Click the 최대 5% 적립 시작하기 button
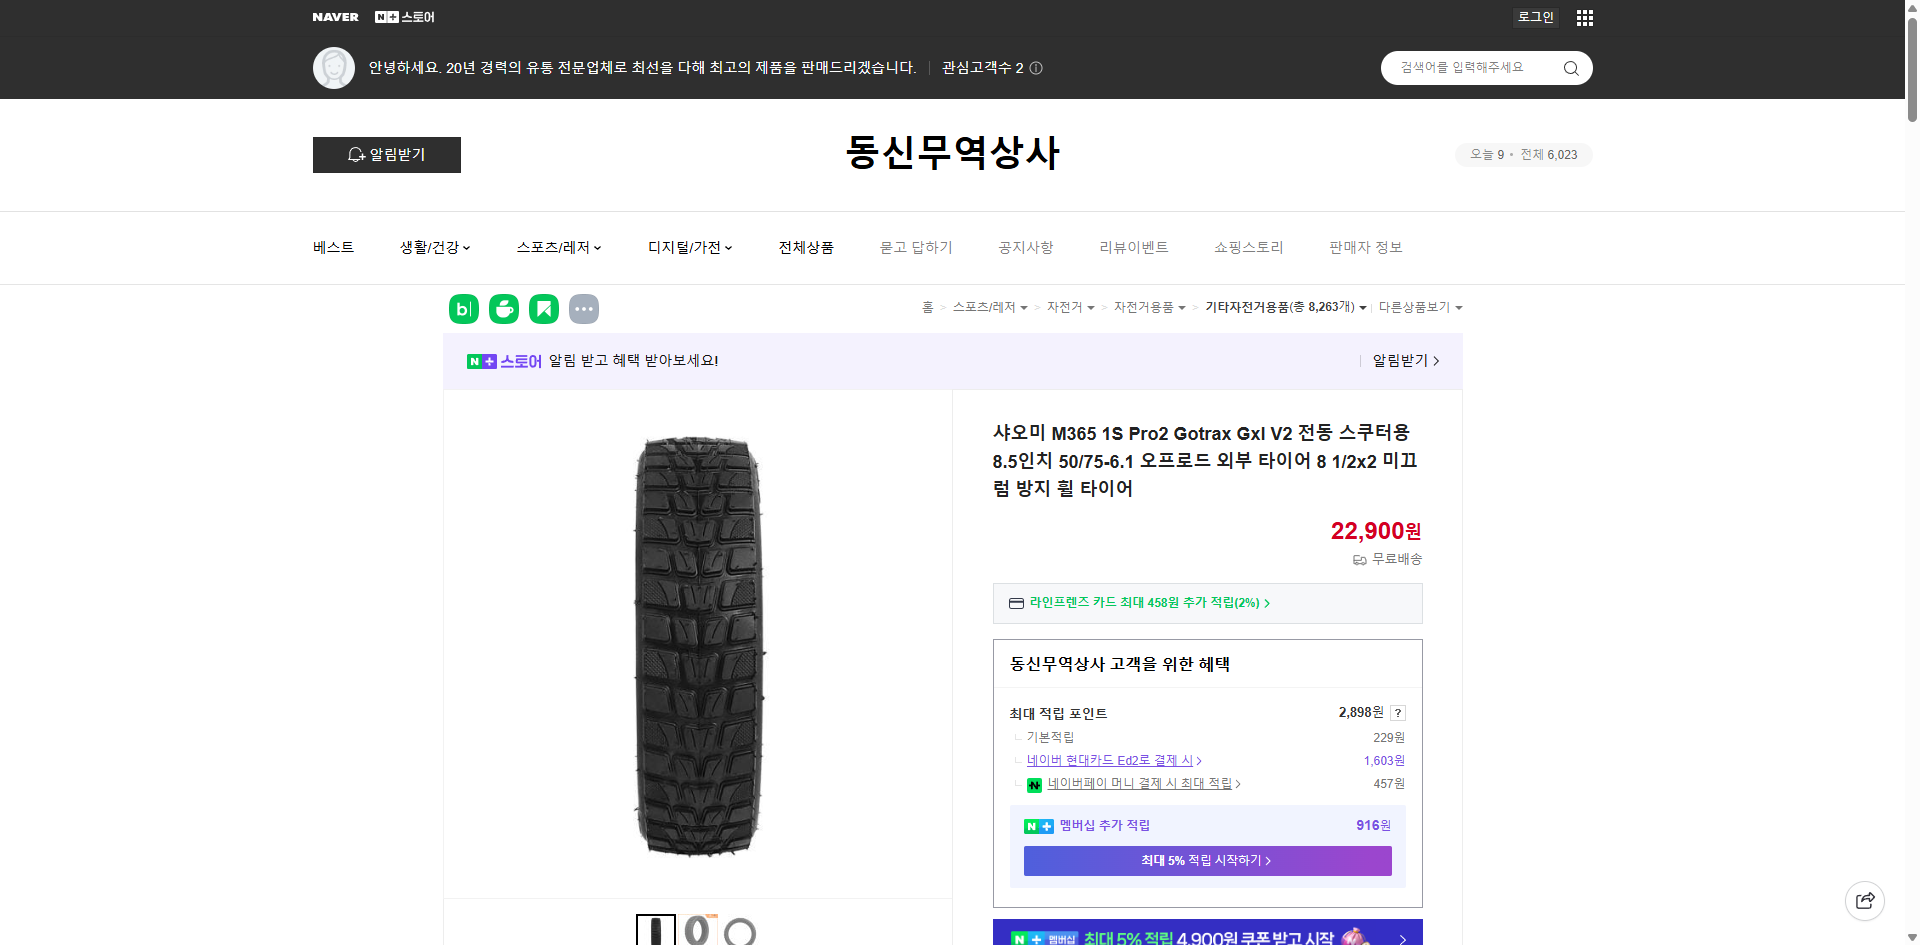Viewport: 1920px width, 945px height. pos(1206,860)
